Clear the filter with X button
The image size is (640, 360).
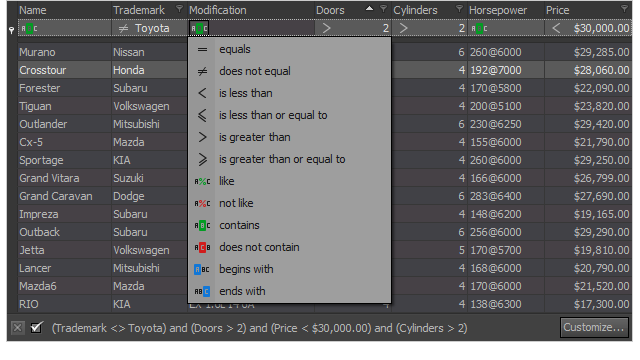click(x=17, y=328)
